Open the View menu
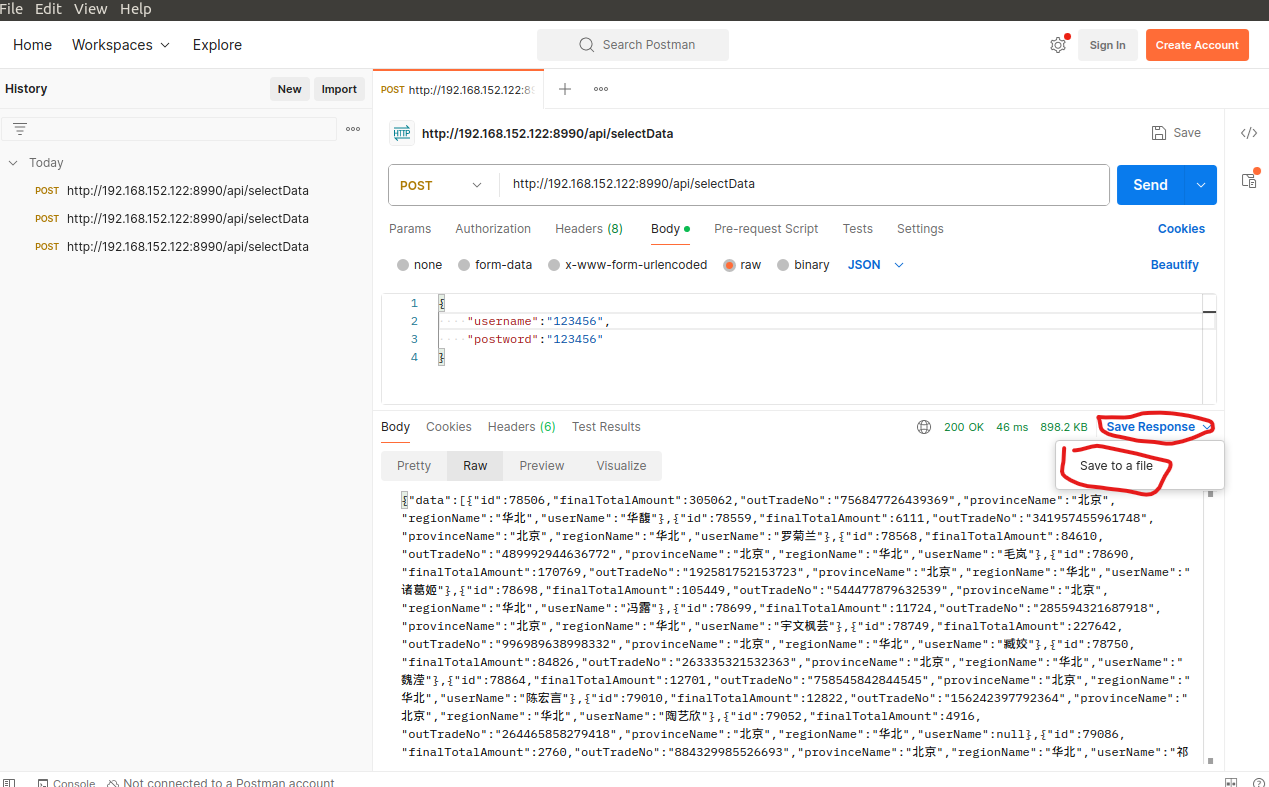Screen dimensions: 1269x787 [x=90, y=9]
